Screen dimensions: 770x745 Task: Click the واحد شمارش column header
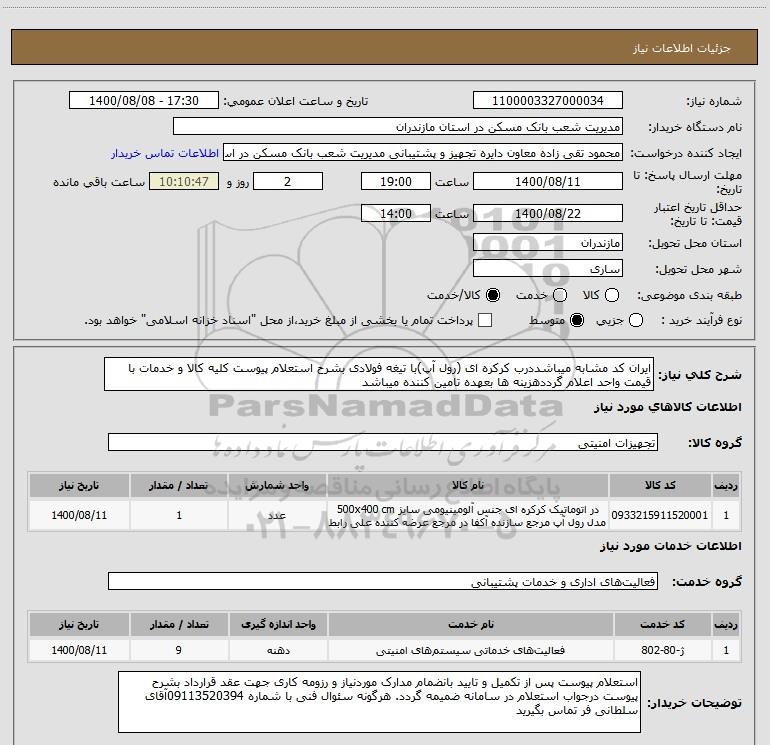(277, 485)
